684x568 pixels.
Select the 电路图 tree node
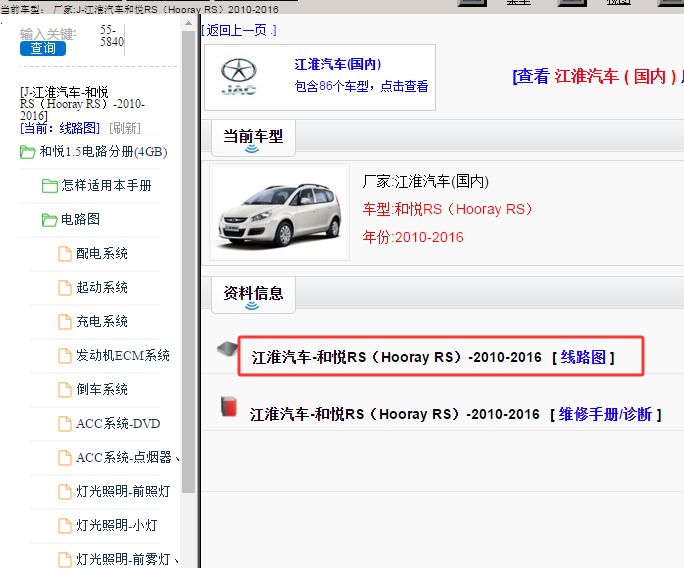(80, 219)
